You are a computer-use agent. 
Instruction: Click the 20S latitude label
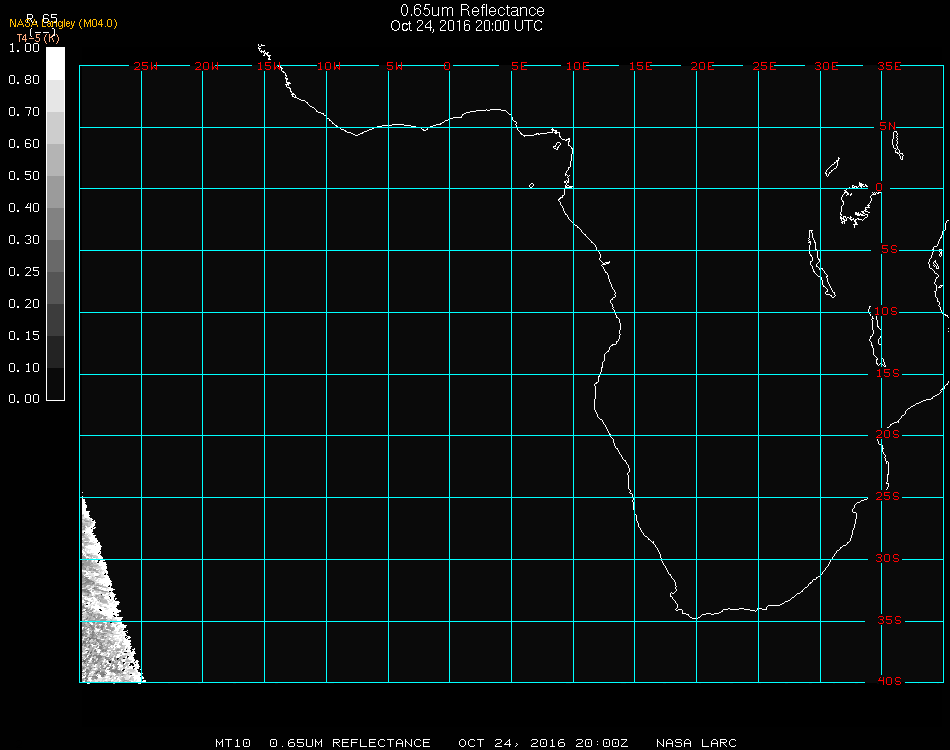coord(888,435)
